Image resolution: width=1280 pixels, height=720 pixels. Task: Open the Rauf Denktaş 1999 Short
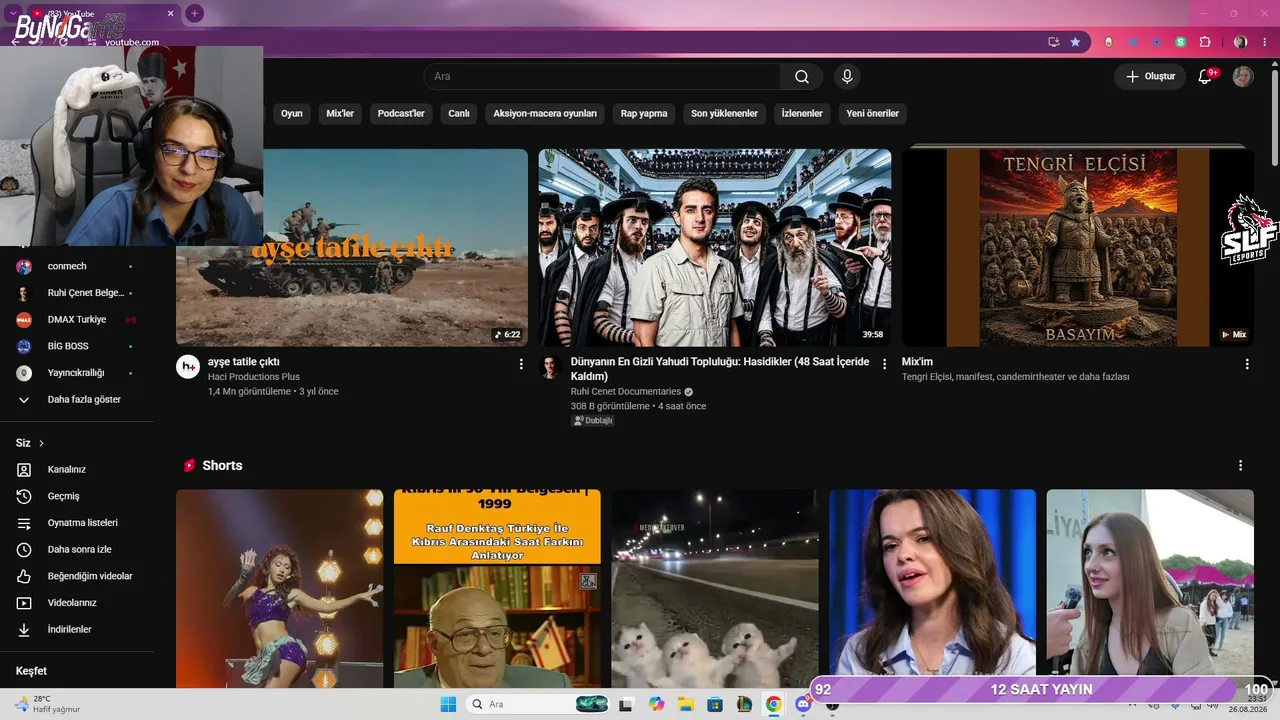click(497, 589)
